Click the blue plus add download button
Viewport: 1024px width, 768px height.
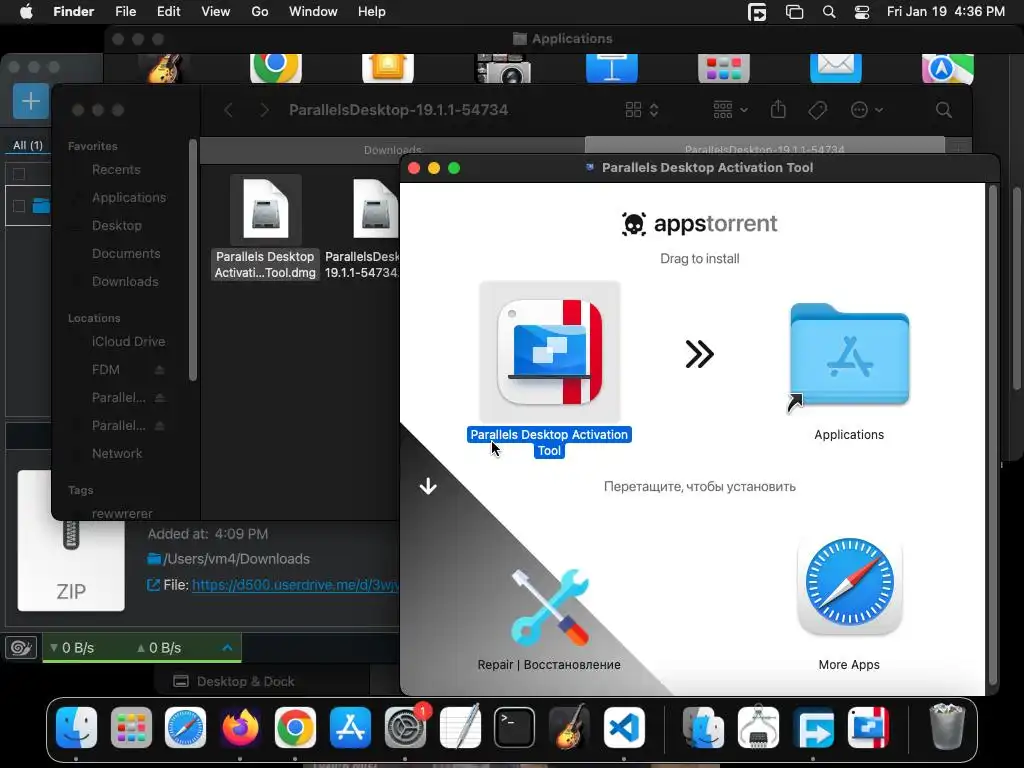pyautogui.click(x=31, y=101)
